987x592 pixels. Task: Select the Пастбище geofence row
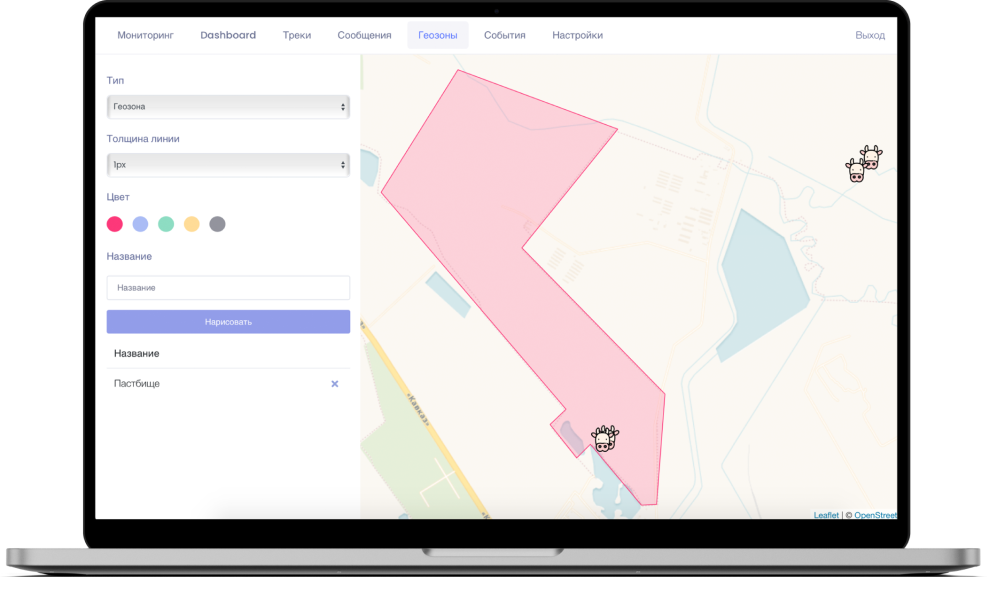tap(228, 384)
